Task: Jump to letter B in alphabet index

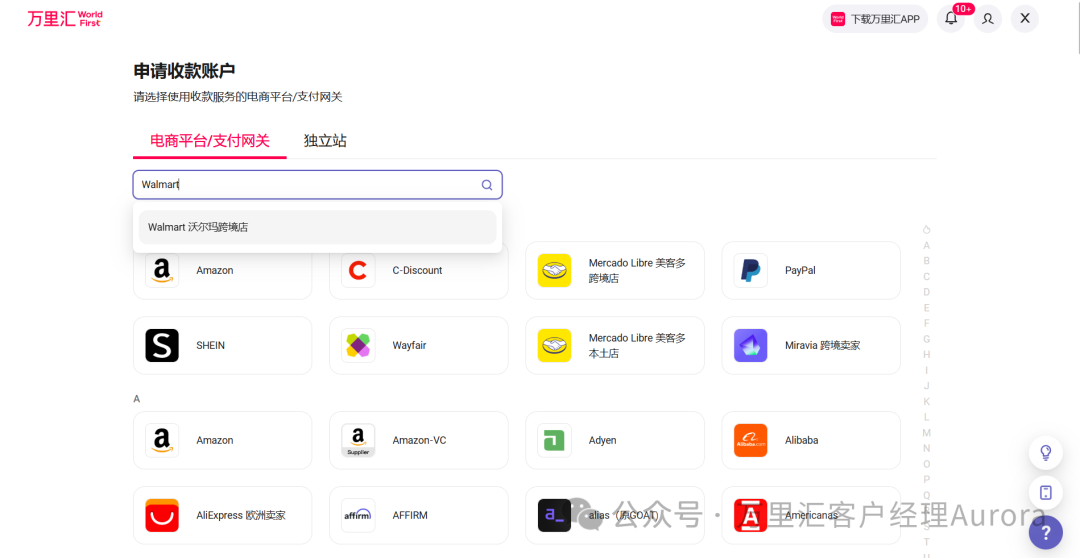Action: pyautogui.click(x=926, y=260)
